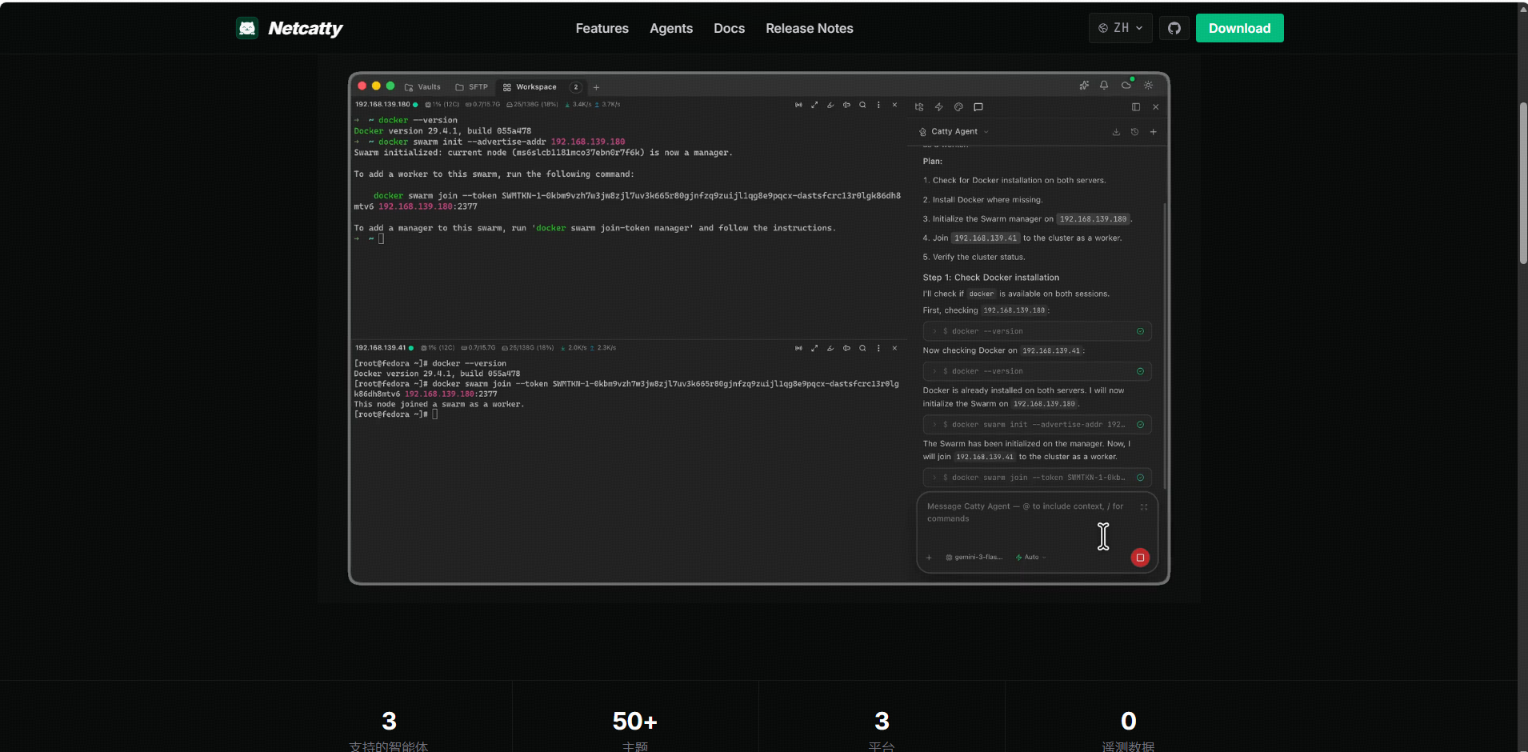Image resolution: width=1528 pixels, height=752 pixels.
Task: Expand first docker --version command block
Action: pyautogui.click(x=1037, y=331)
